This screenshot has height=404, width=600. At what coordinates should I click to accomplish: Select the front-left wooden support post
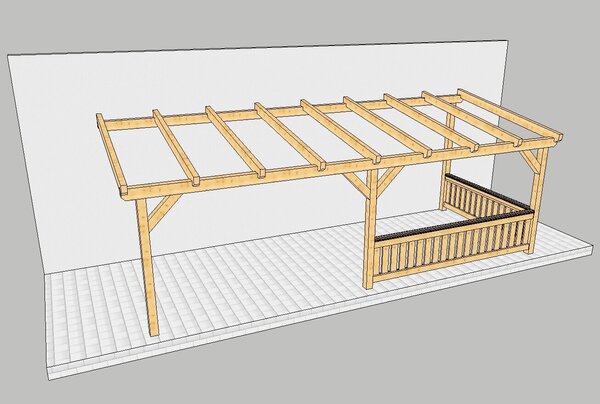click(148, 268)
